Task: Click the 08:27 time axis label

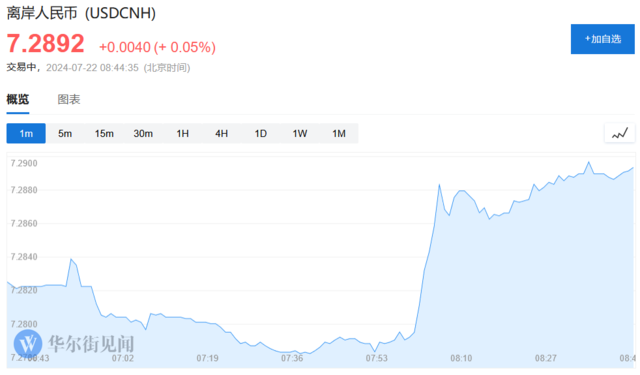Action: (546, 358)
